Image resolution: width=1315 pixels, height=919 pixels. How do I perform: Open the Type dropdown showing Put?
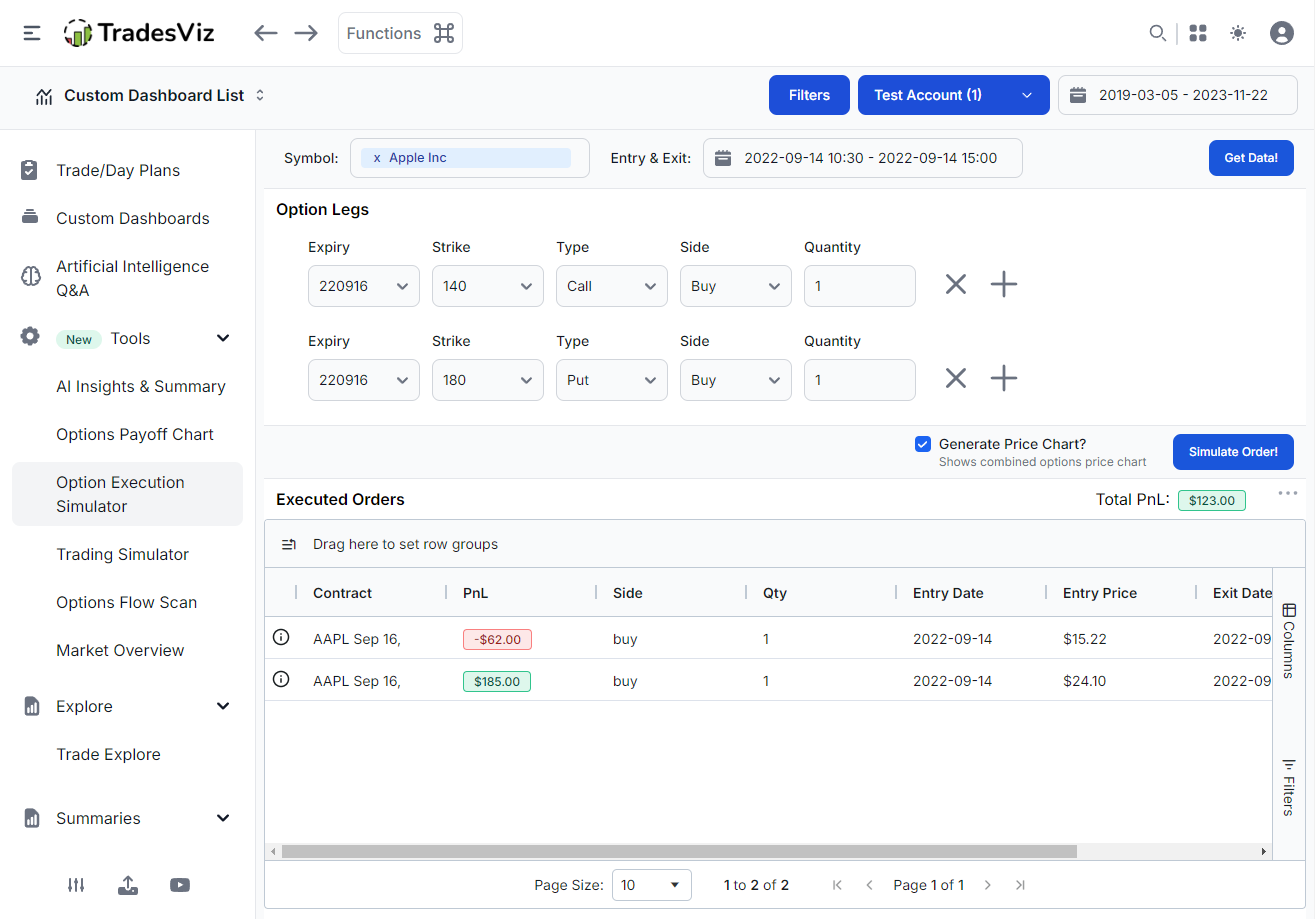pos(612,380)
